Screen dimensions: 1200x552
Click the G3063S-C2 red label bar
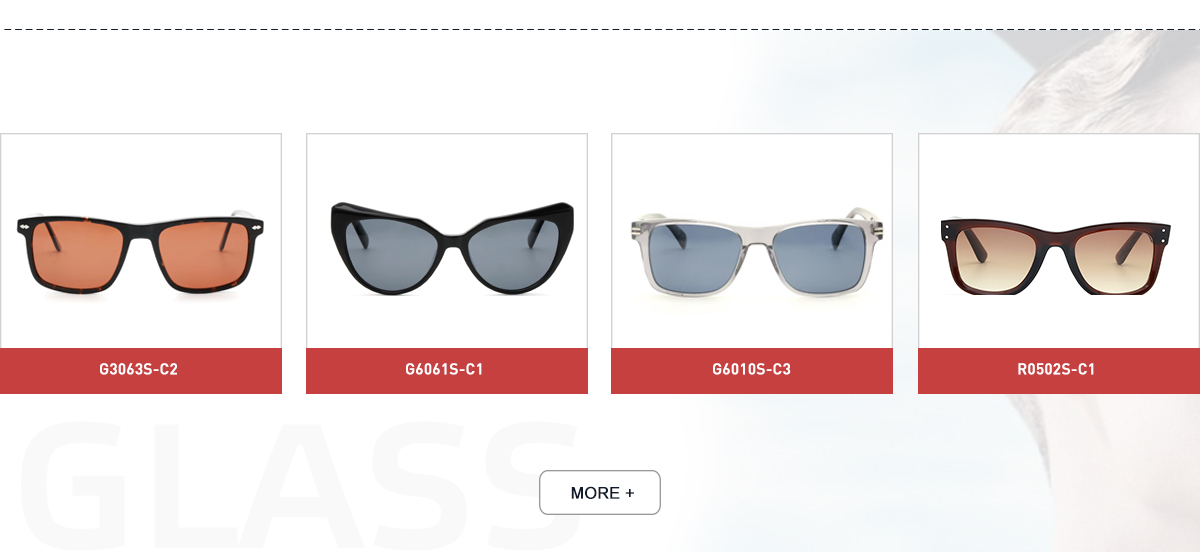(140, 370)
